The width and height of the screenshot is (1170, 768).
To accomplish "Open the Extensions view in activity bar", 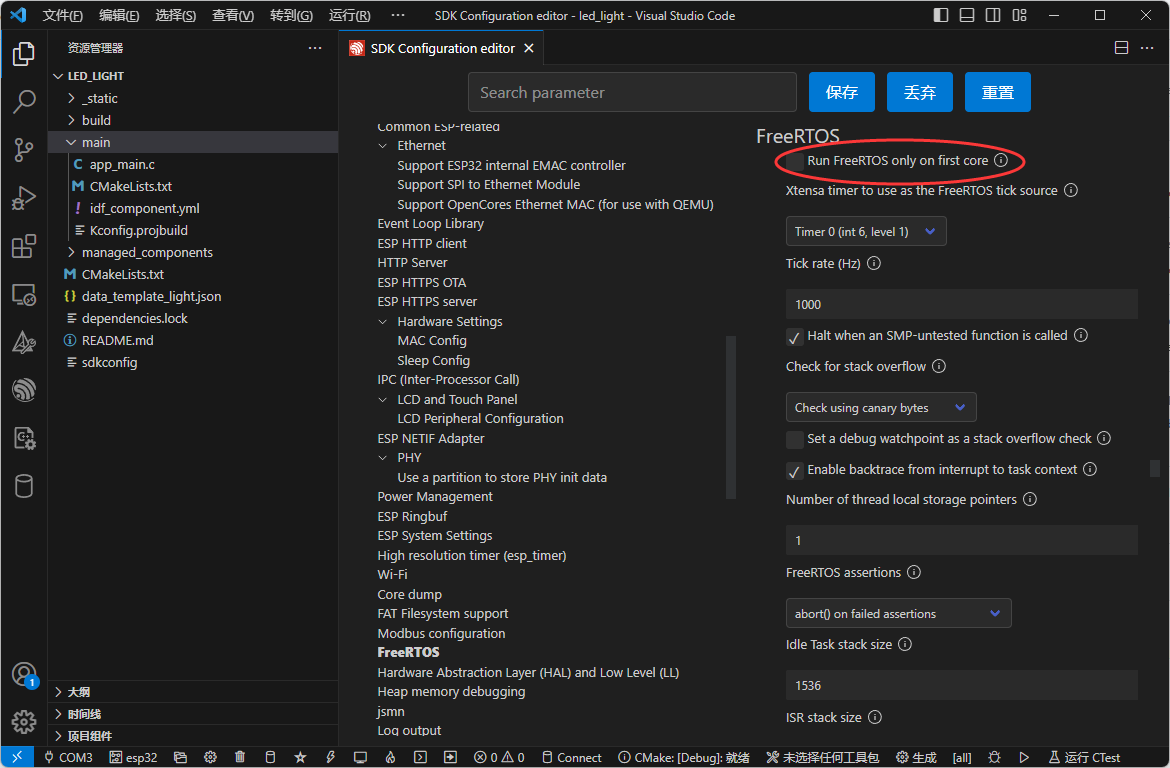I will (23, 245).
